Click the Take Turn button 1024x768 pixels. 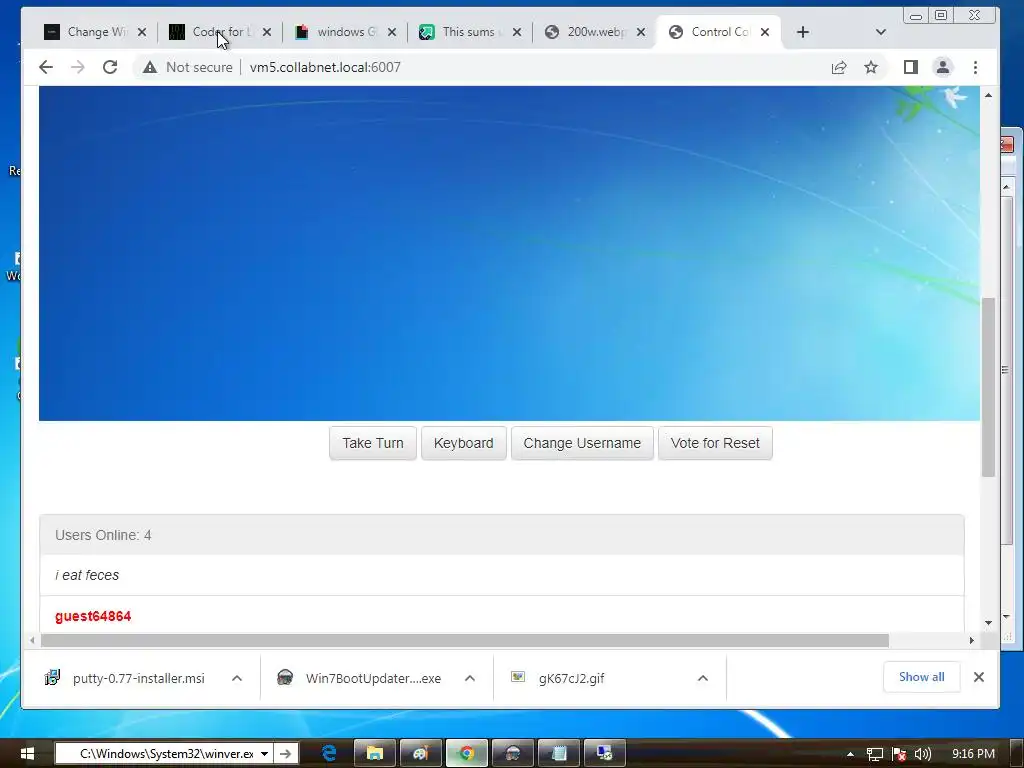(x=373, y=443)
